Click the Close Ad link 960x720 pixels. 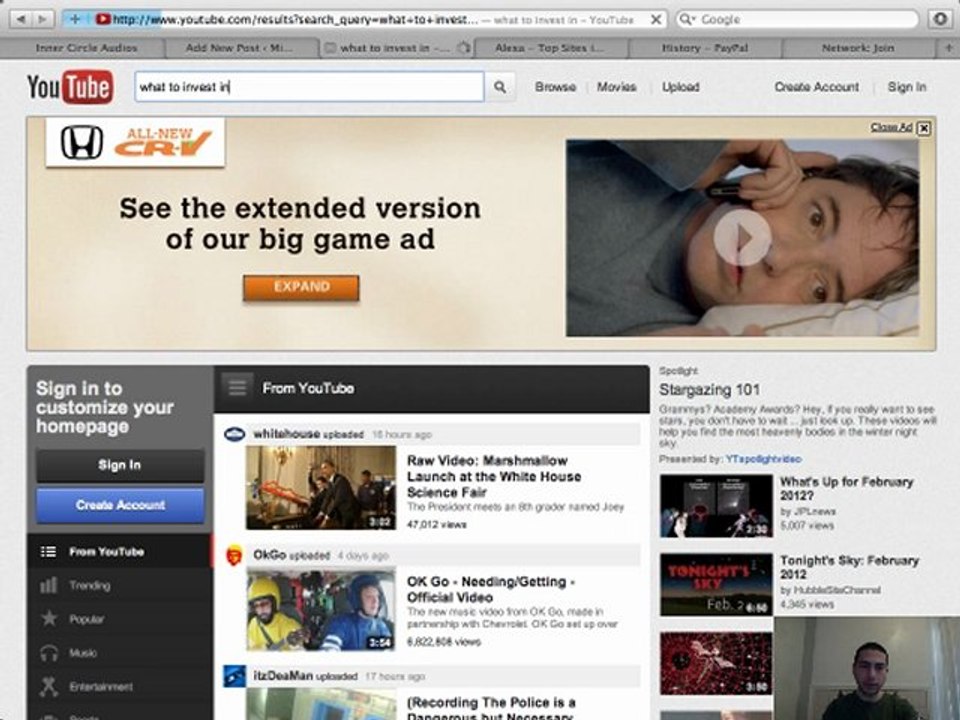click(891, 127)
